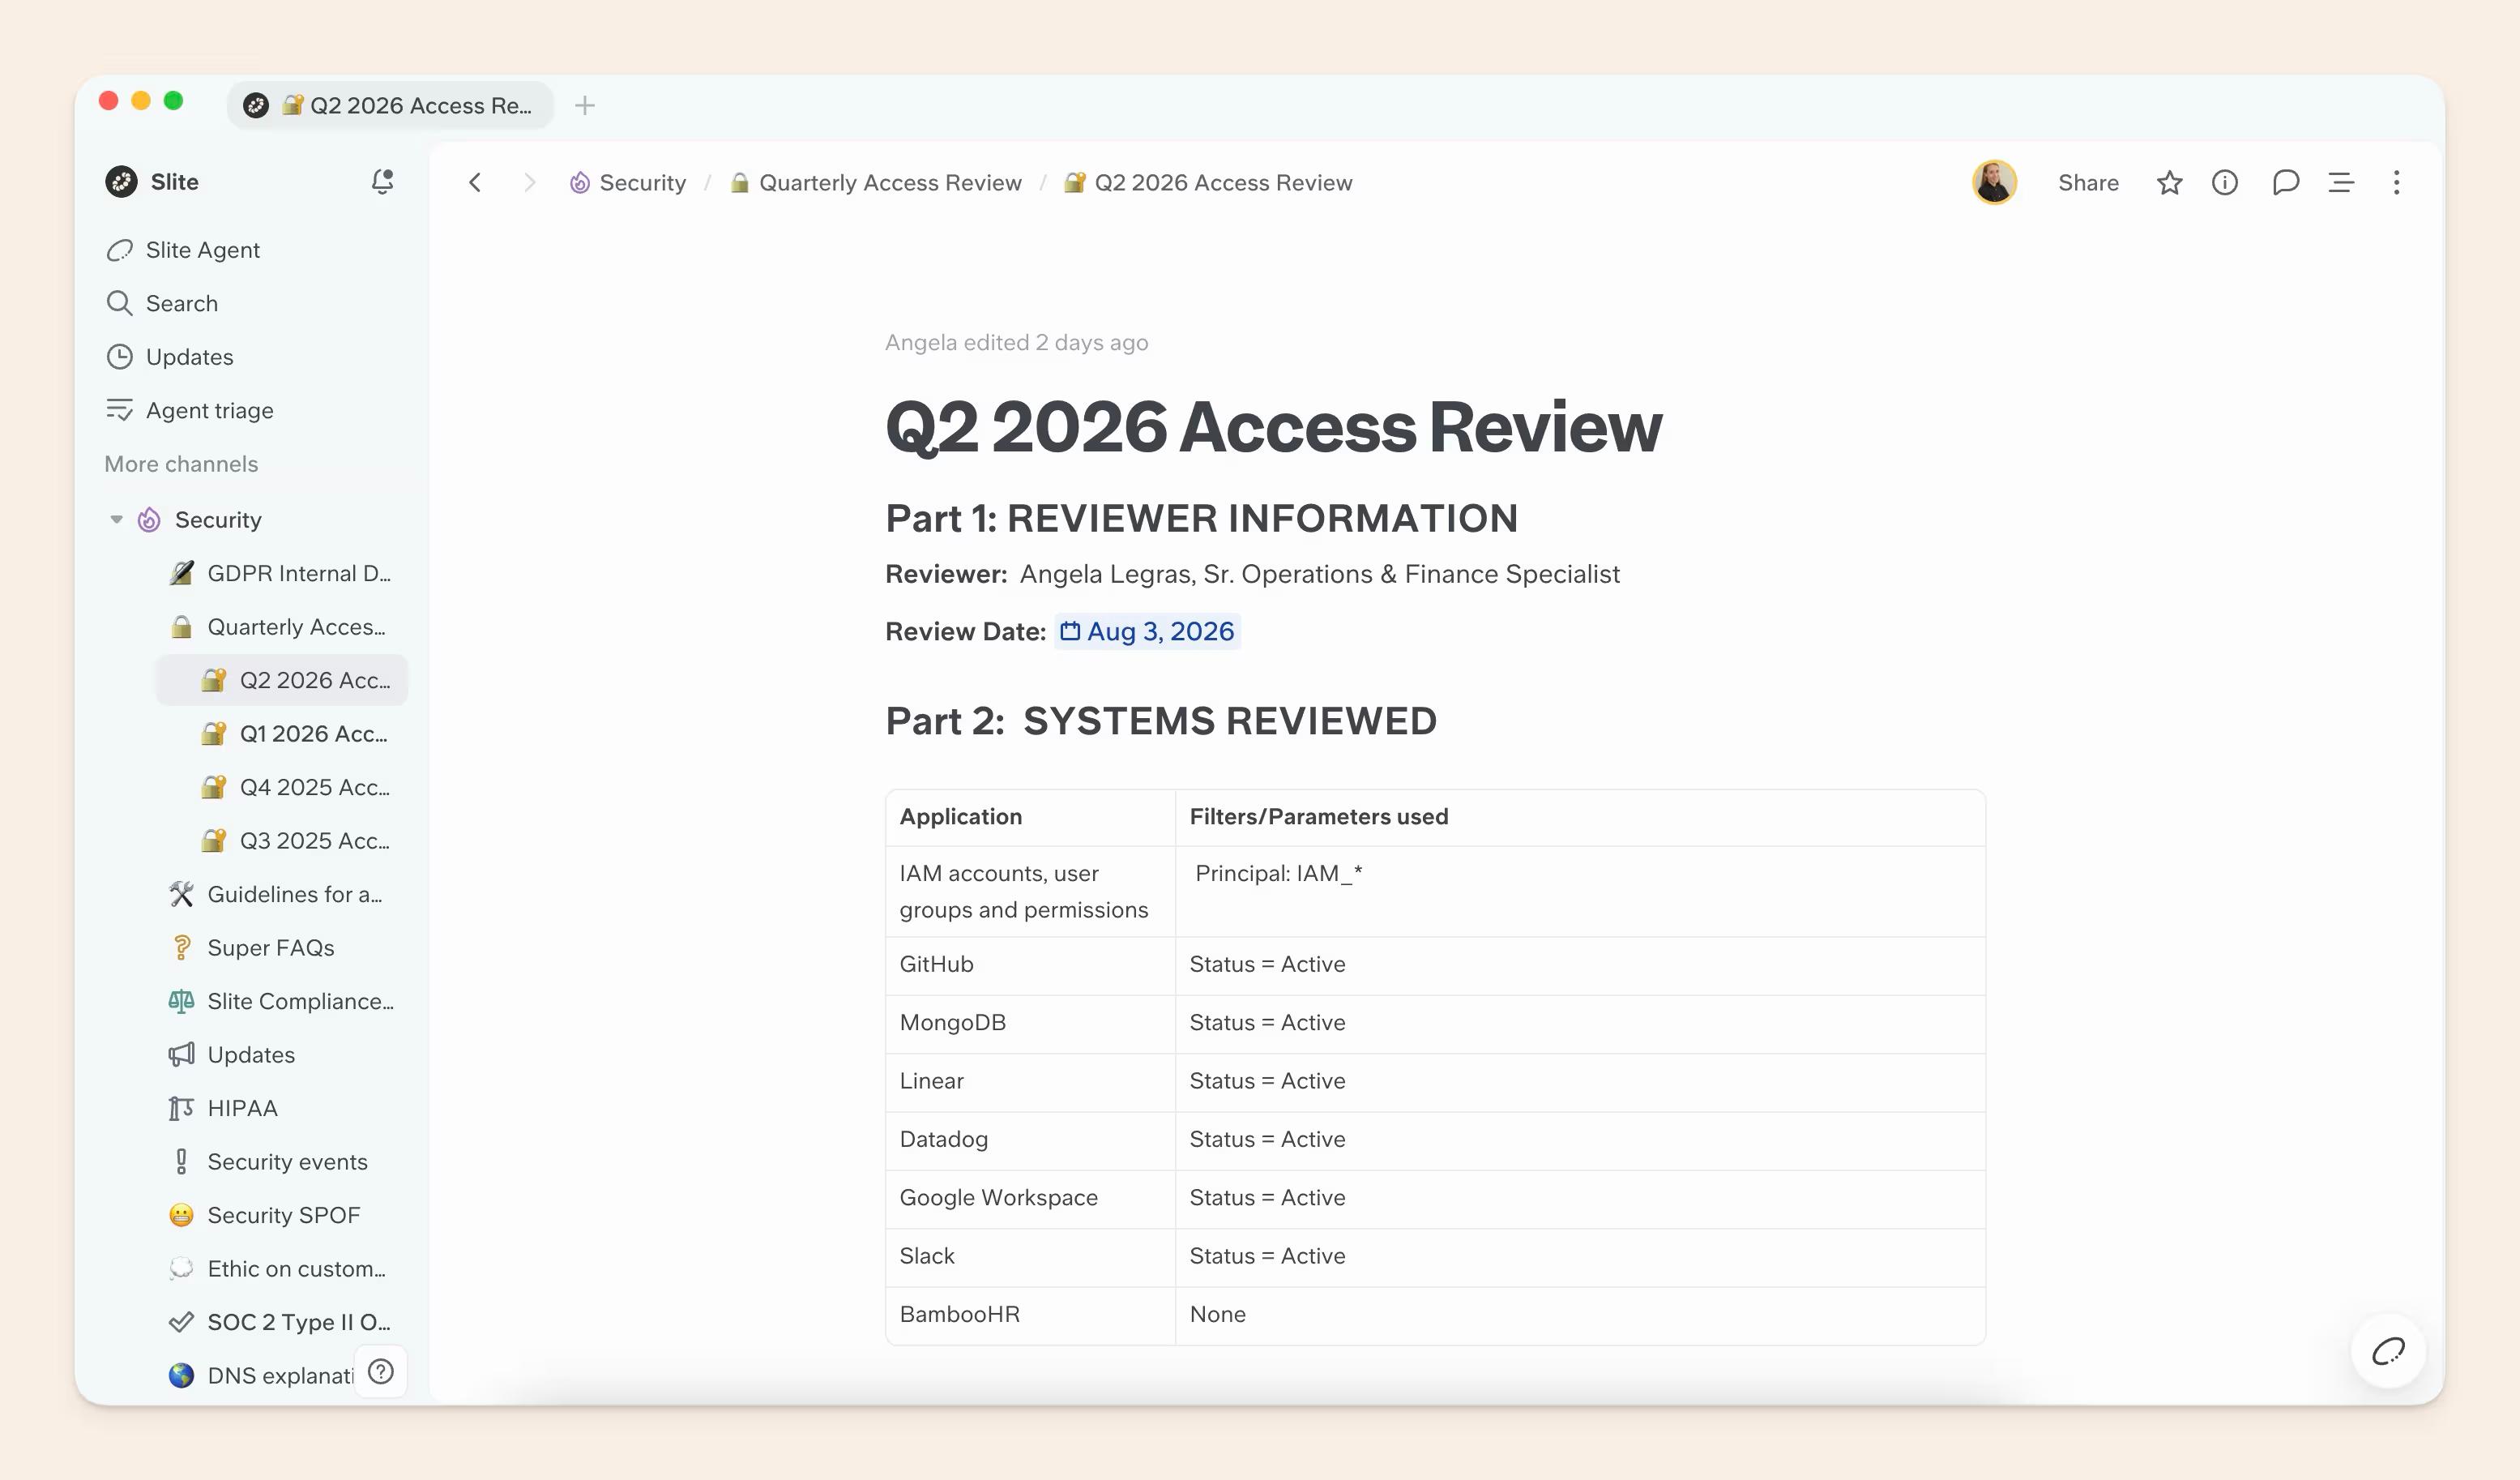Select Q2 2026 Acc... sidebar item
This screenshot has width=2520, height=1480.
[283, 680]
